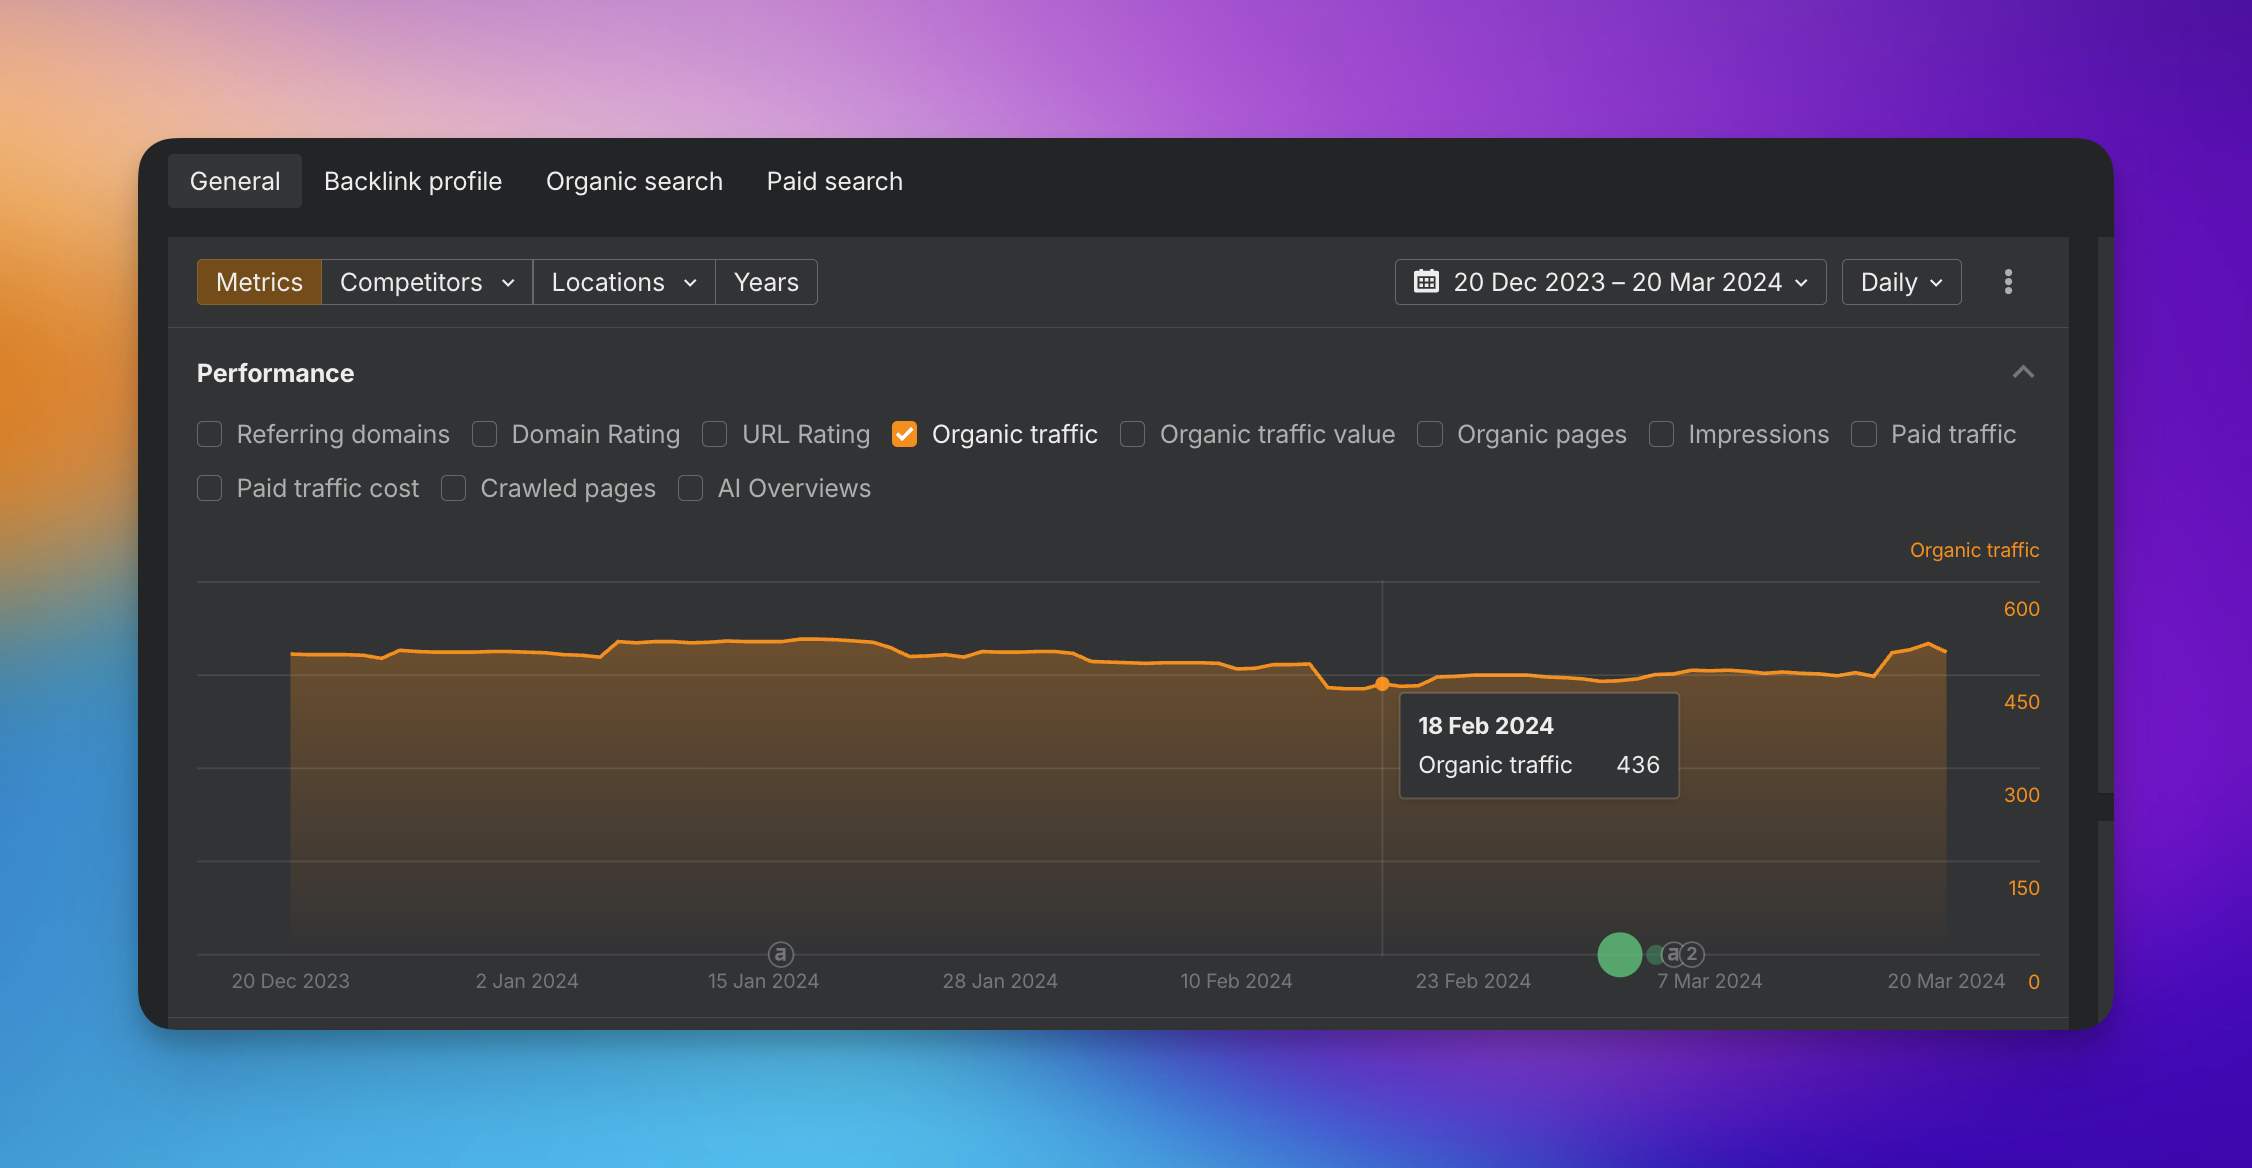Switch to the Backlink profile tab
The width and height of the screenshot is (2252, 1168).
pyautogui.click(x=413, y=181)
